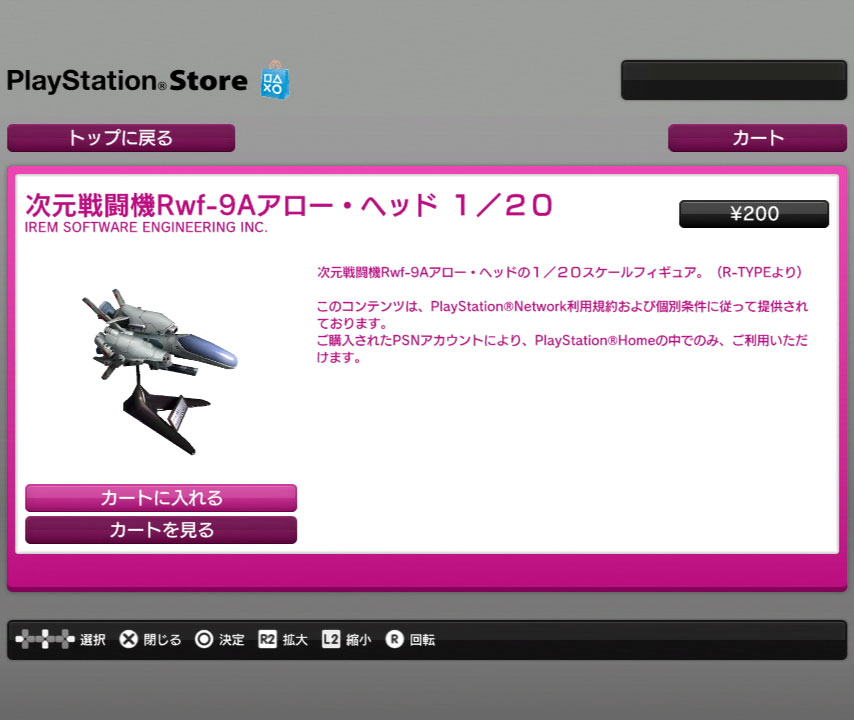
Task: Click the ¥200 price label
Action: tap(754, 214)
